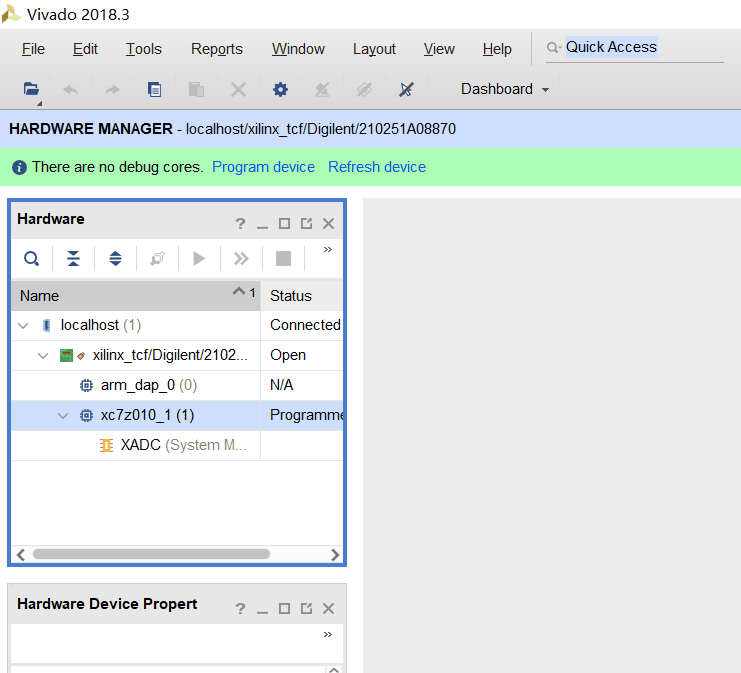Image resolution: width=741 pixels, height=673 pixels.
Task: Open the View menu
Action: 439,49
